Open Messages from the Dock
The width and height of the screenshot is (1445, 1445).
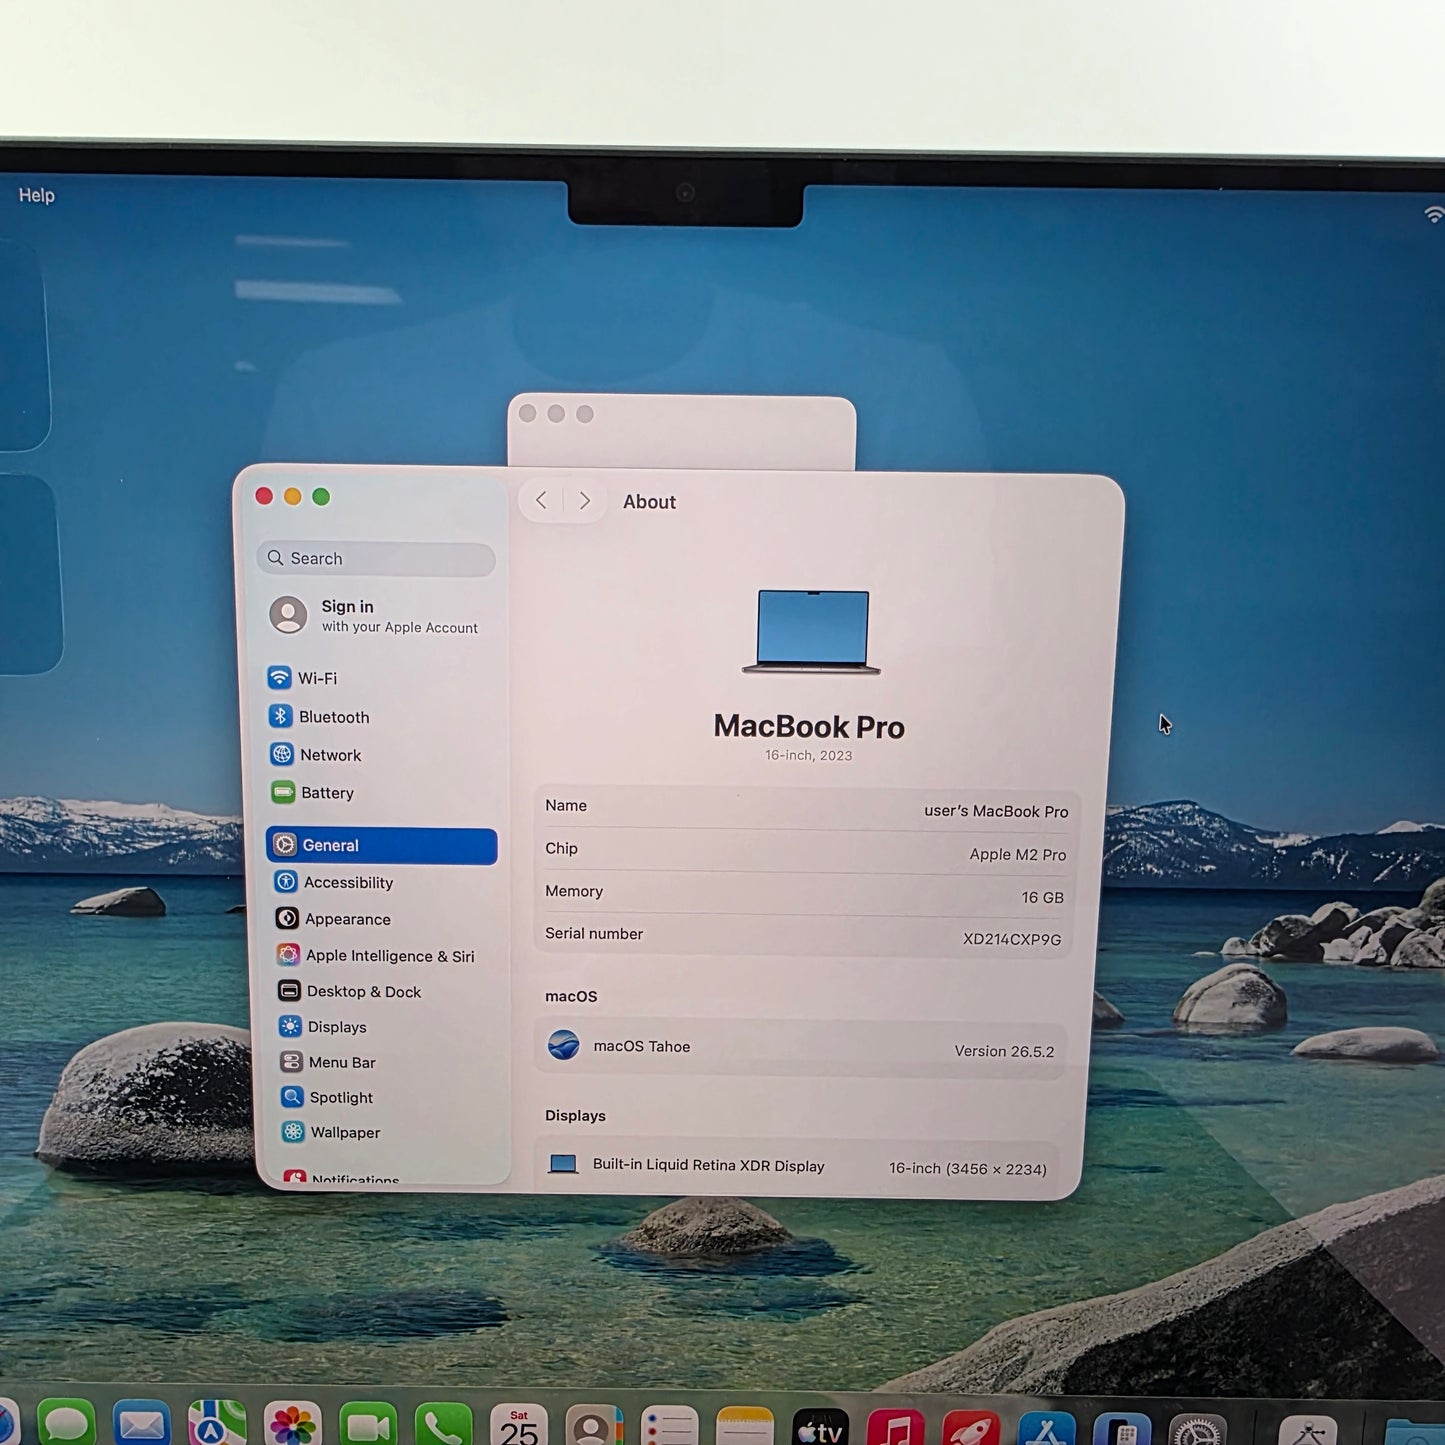(x=66, y=1424)
